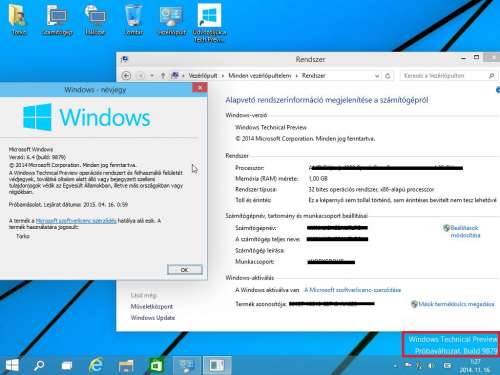Select Minden vezérlőpultelem in the breadcrumb
Viewport: 500px width, 375px height.
[260, 76]
